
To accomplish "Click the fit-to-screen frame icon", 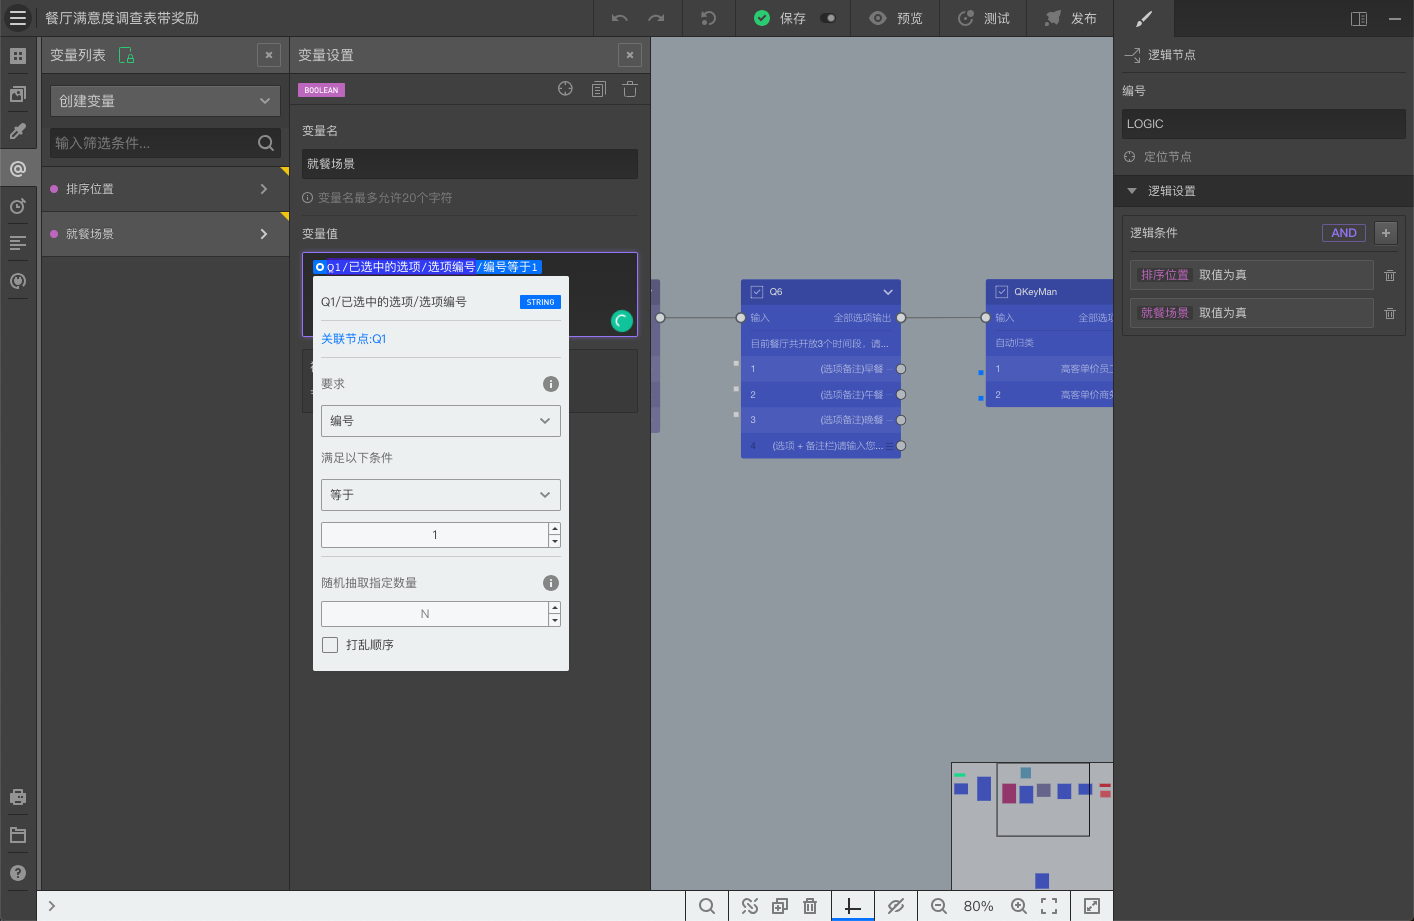I will (1049, 906).
